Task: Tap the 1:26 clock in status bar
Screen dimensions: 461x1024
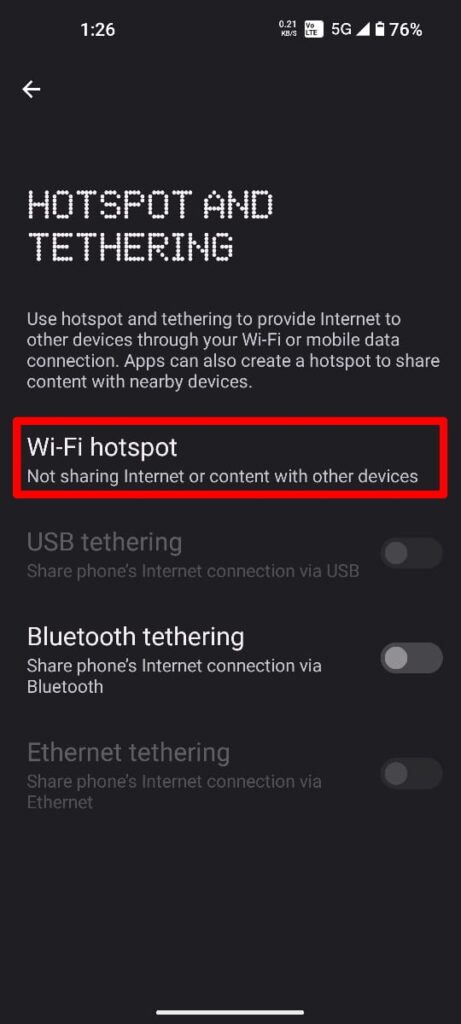Action: pos(98,29)
